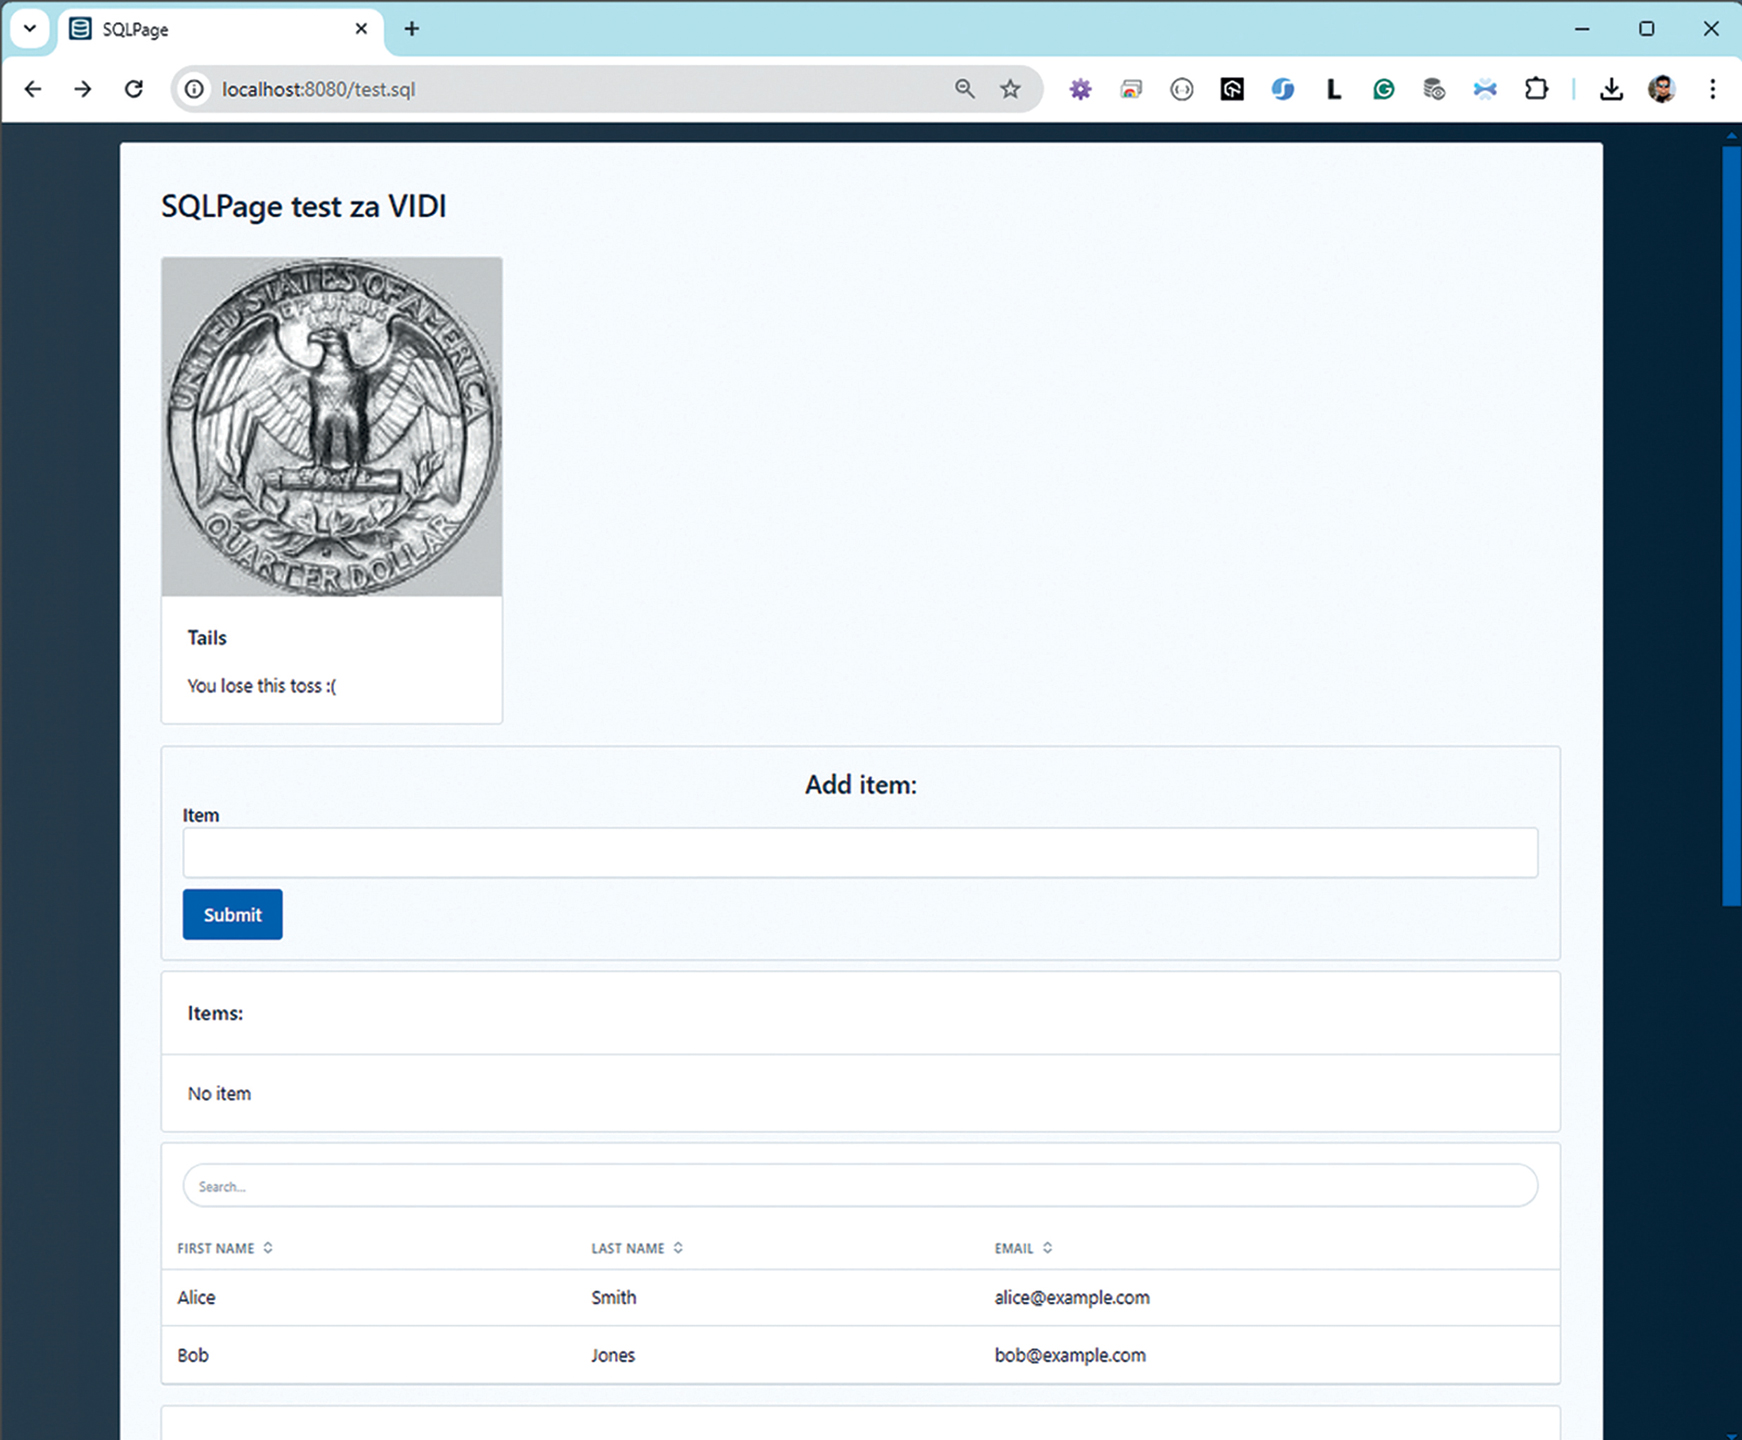This screenshot has height=1440, width=1742.
Task: Click 'You lose this toss :(' text
Action: tap(262, 686)
